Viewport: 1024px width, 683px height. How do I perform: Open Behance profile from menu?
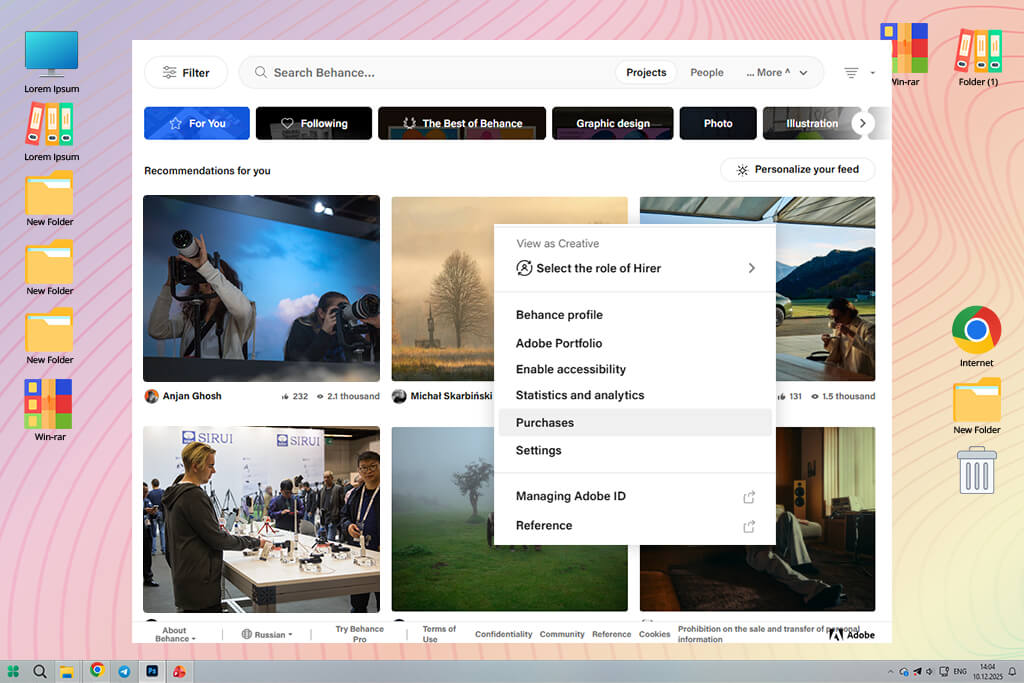point(559,315)
